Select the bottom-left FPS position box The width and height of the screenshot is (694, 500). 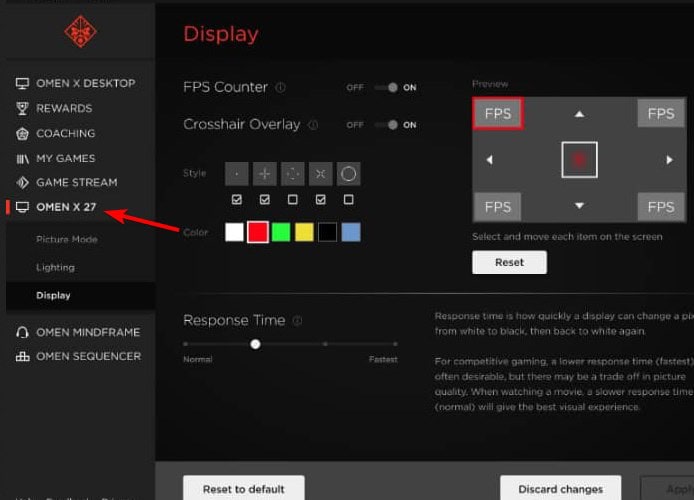click(x=497, y=207)
